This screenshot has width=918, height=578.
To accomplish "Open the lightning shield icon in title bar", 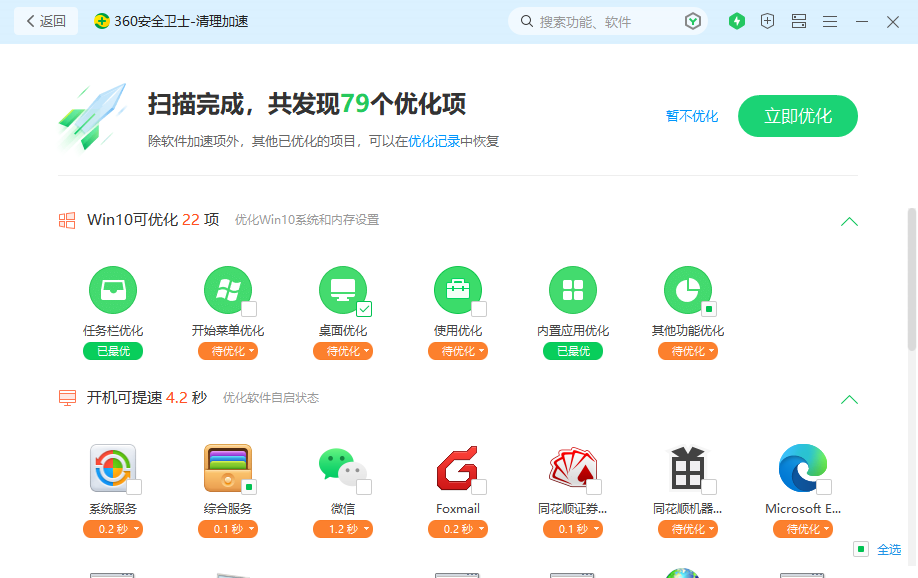I will click(x=737, y=21).
